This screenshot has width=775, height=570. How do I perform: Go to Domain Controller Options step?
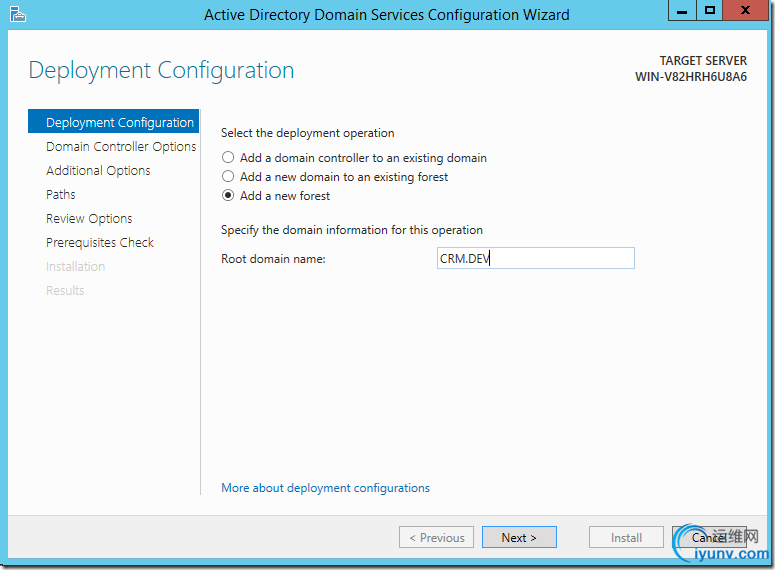(121, 146)
